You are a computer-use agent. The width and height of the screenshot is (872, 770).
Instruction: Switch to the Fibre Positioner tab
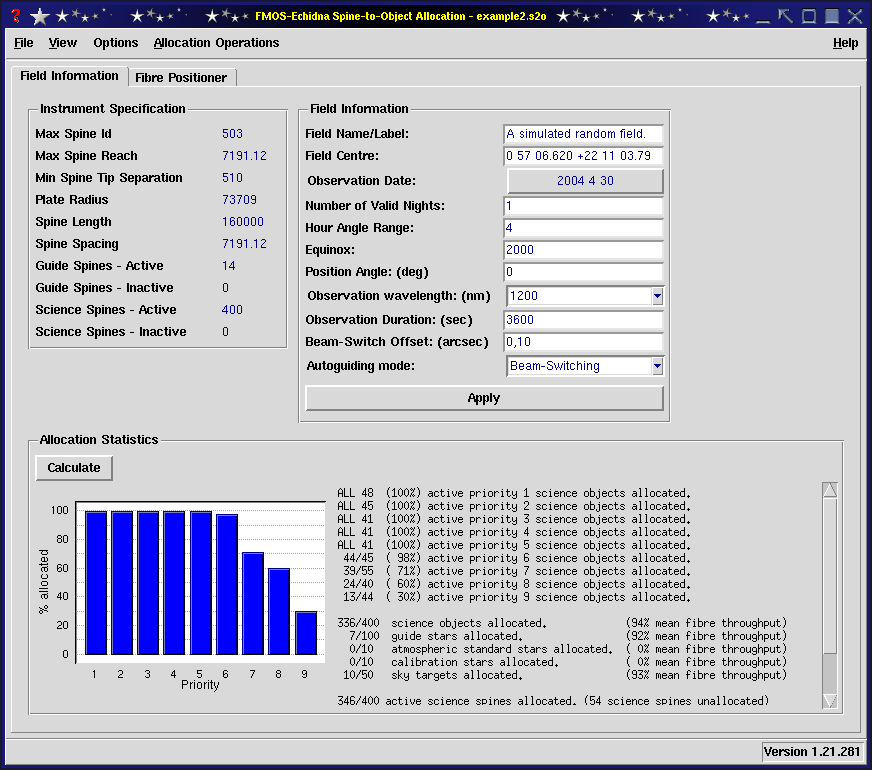181,77
